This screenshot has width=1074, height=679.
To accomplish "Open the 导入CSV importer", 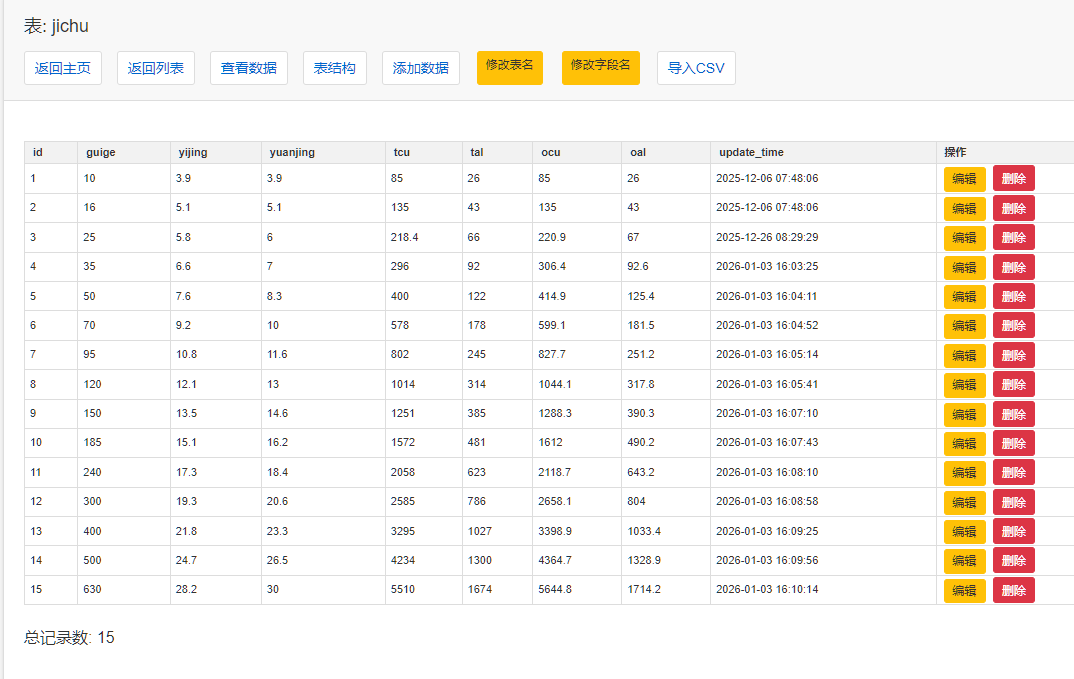I will [x=696, y=68].
